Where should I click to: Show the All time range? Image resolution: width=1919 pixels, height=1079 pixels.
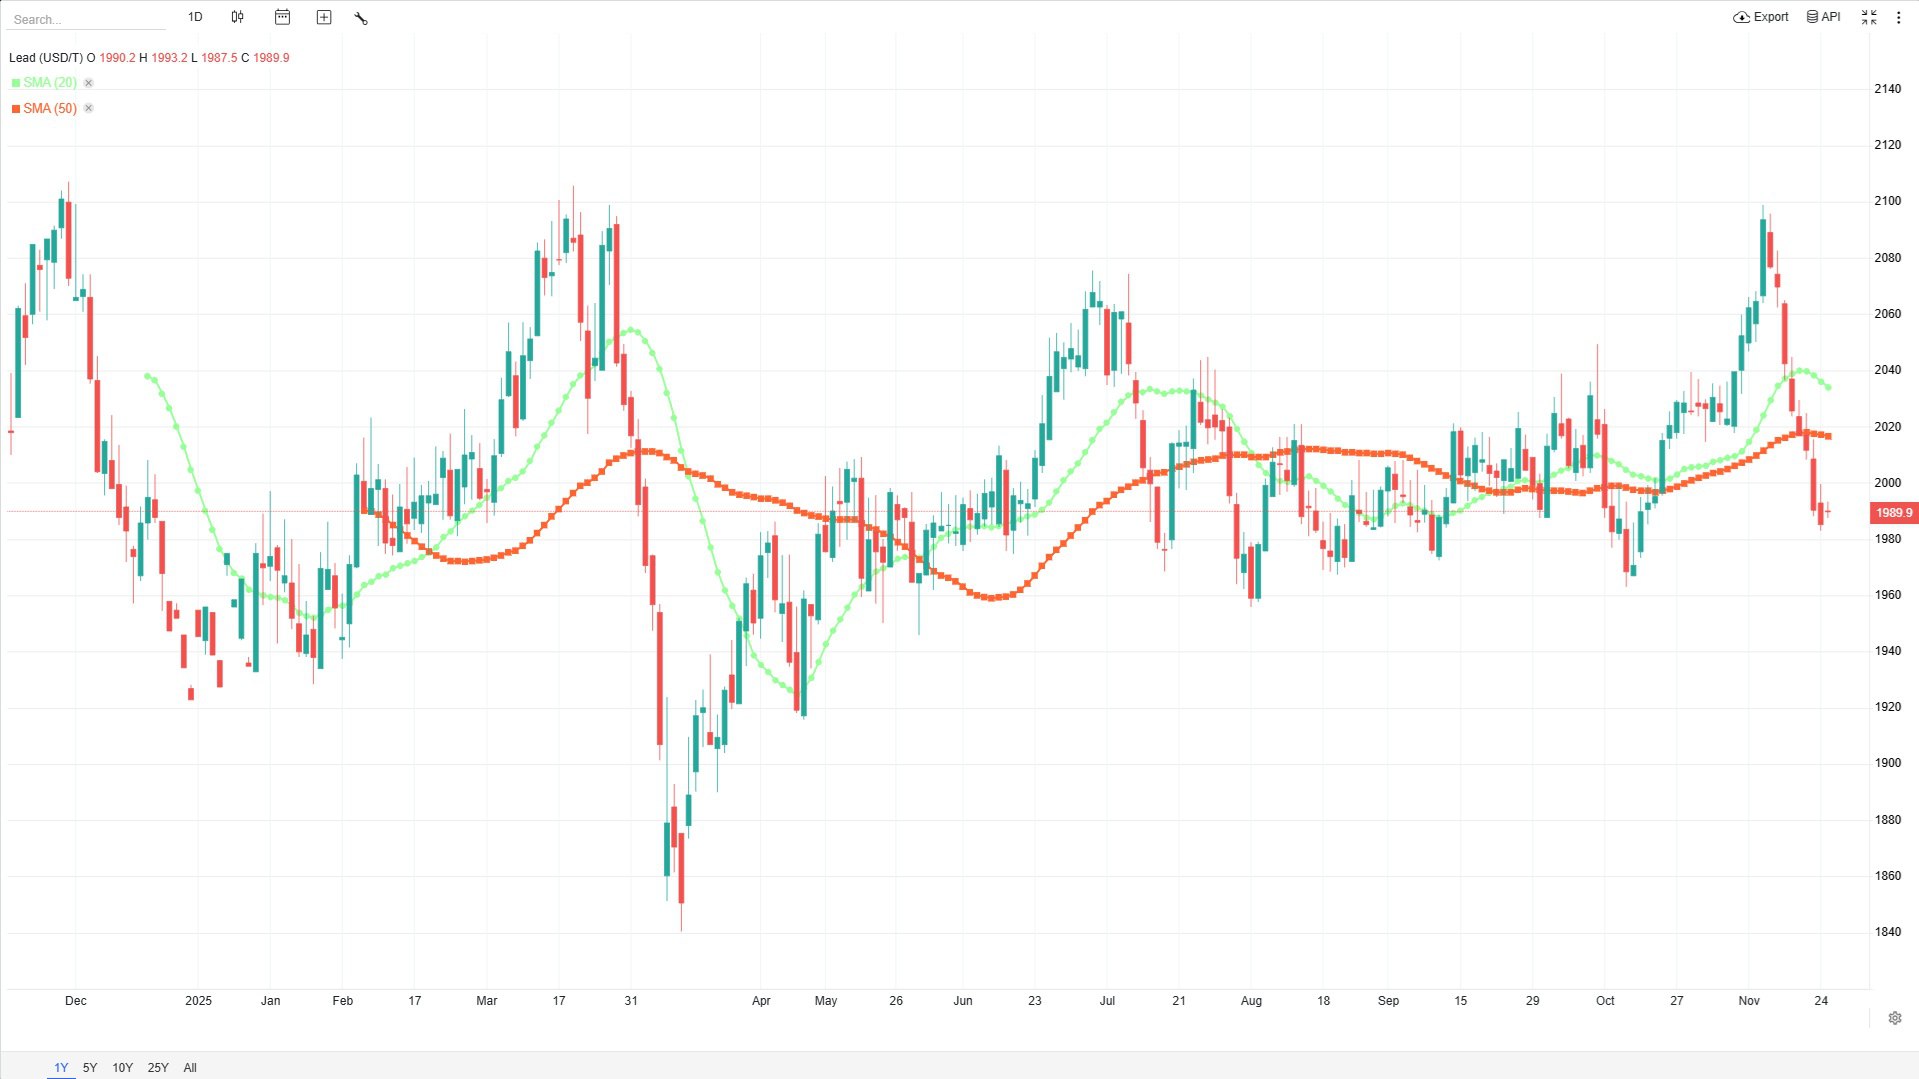pyautogui.click(x=190, y=1067)
